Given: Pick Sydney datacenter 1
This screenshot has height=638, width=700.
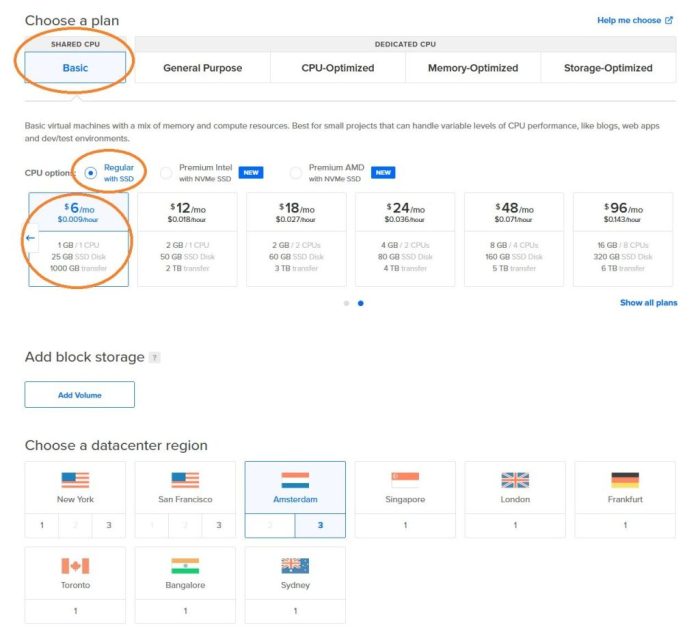Looking at the screenshot, I should pyautogui.click(x=295, y=611).
